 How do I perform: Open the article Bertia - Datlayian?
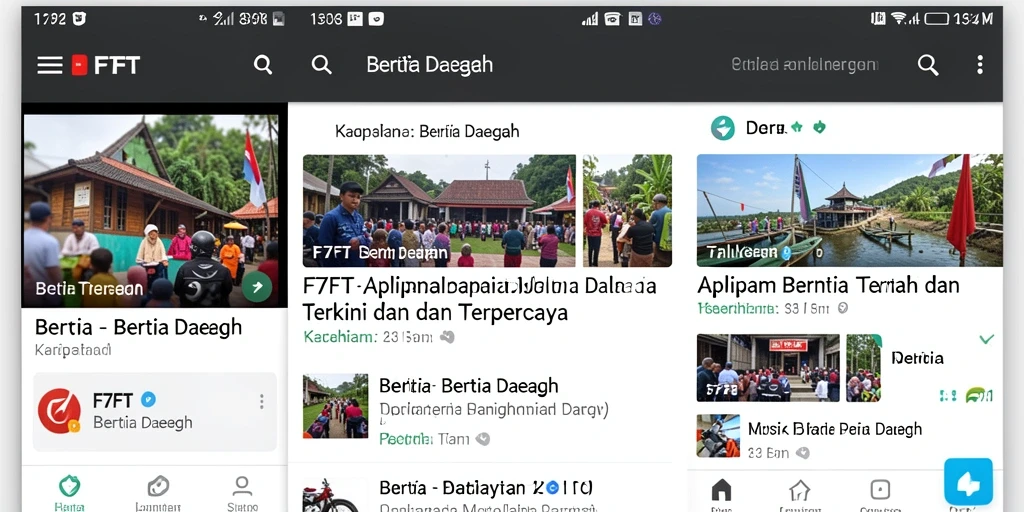(486, 488)
